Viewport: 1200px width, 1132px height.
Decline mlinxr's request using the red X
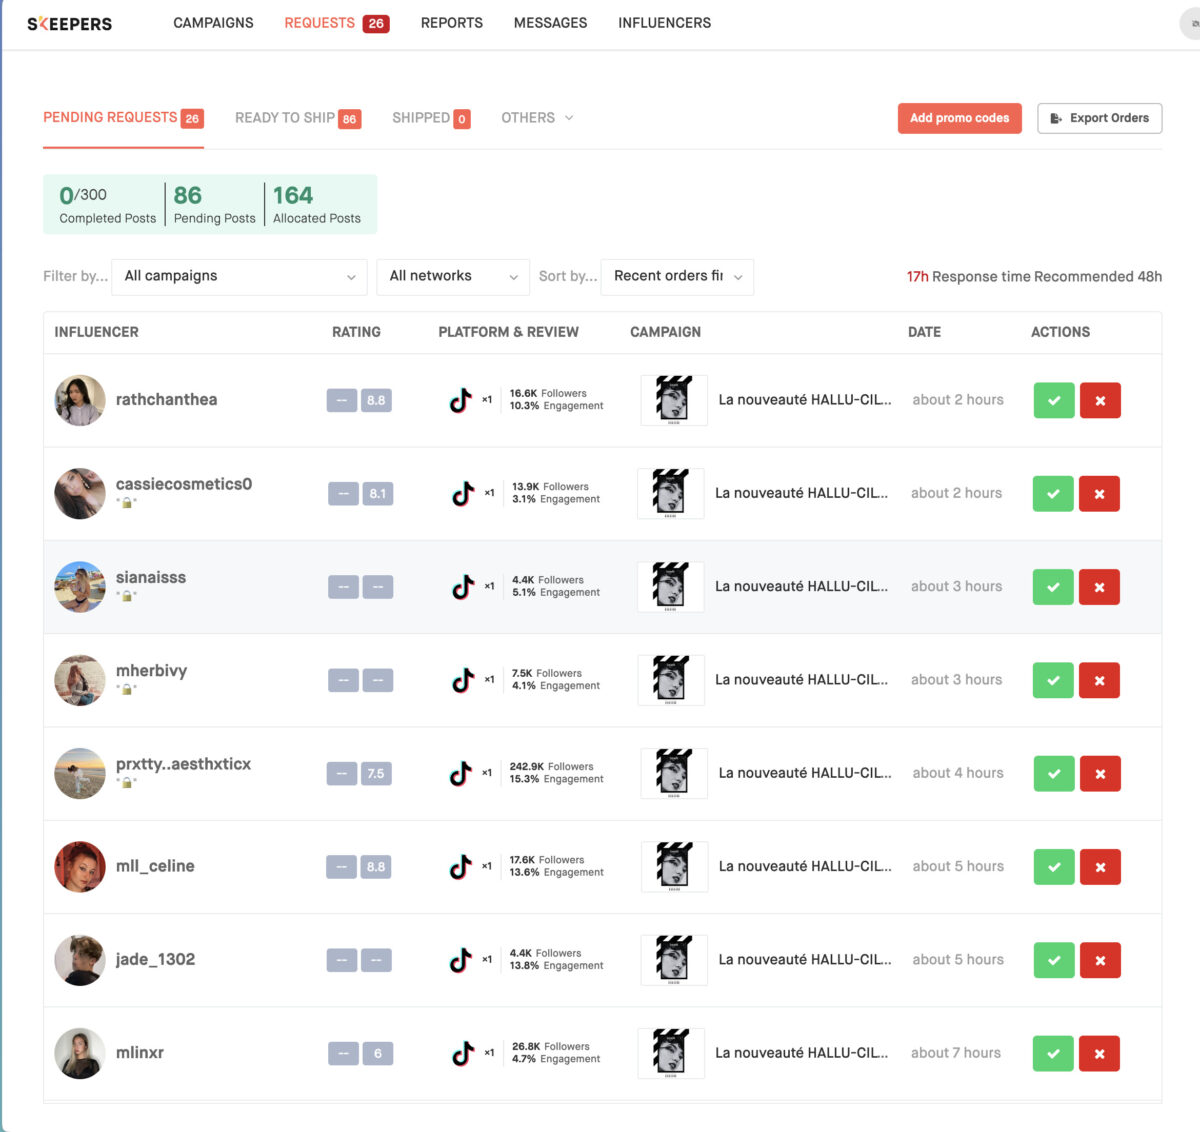[x=1099, y=1053]
